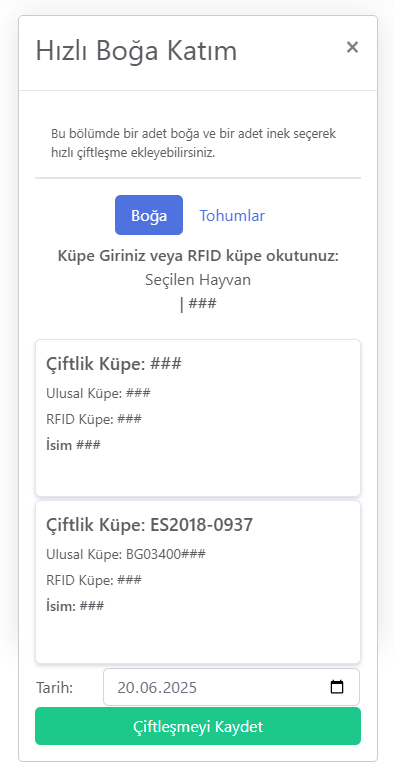Screen dimensions: 394x771
Task: Click the İsim: ### line in second card
Action: (75, 606)
